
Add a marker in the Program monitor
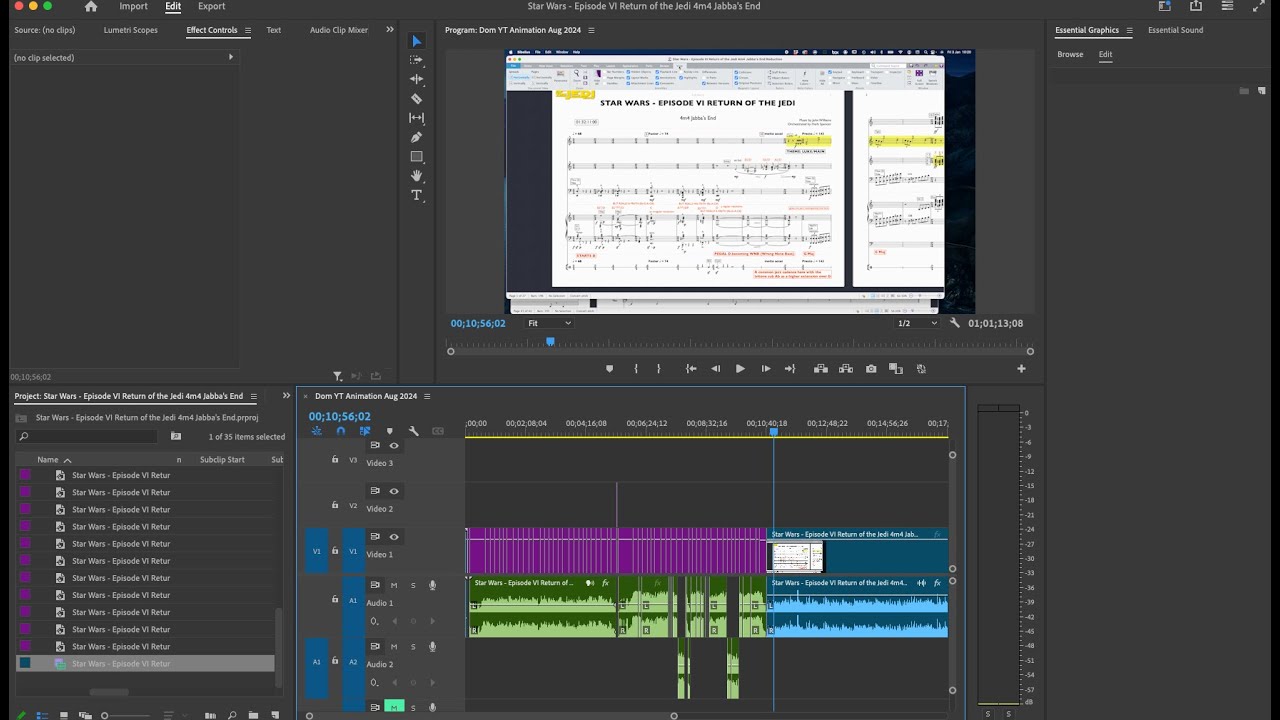pyautogui.click(x=609, y=369)
